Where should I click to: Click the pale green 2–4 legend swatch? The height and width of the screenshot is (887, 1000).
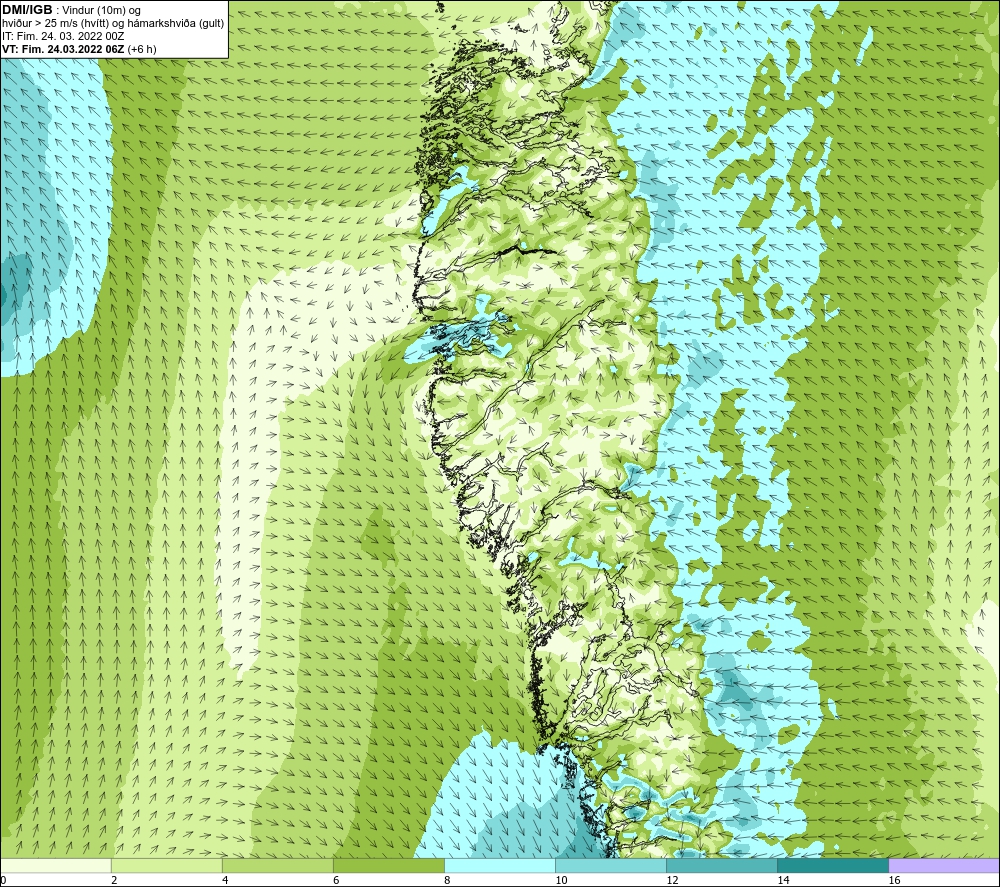[167, 866]
